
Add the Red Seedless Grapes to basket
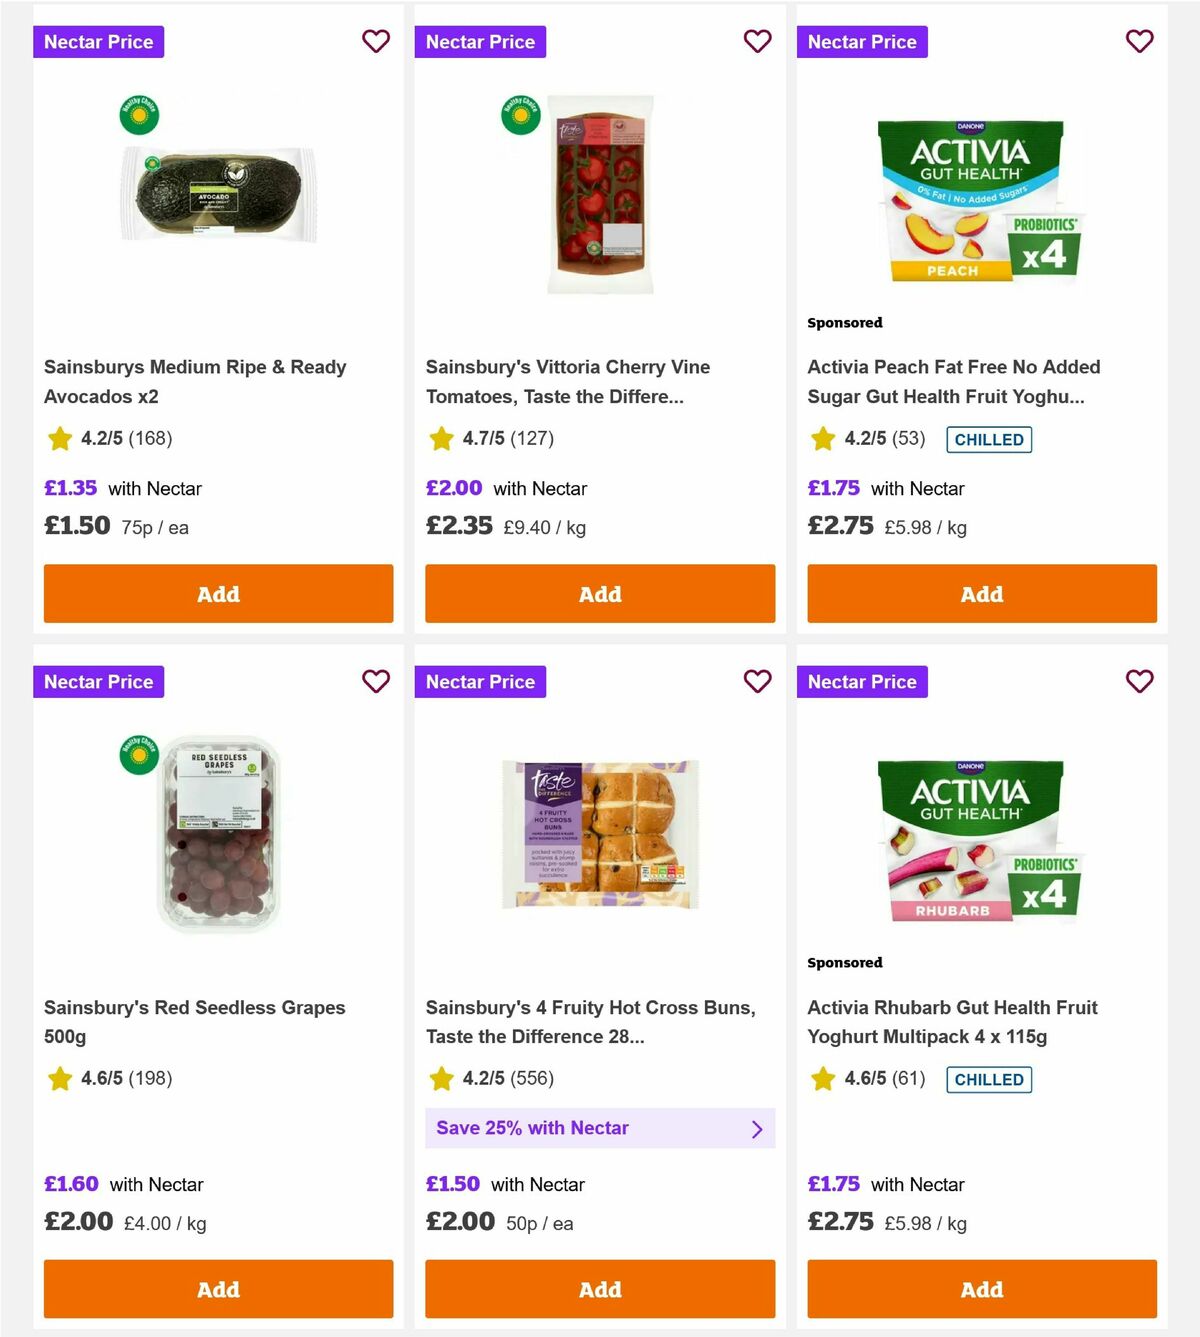tap(218, 1289)
